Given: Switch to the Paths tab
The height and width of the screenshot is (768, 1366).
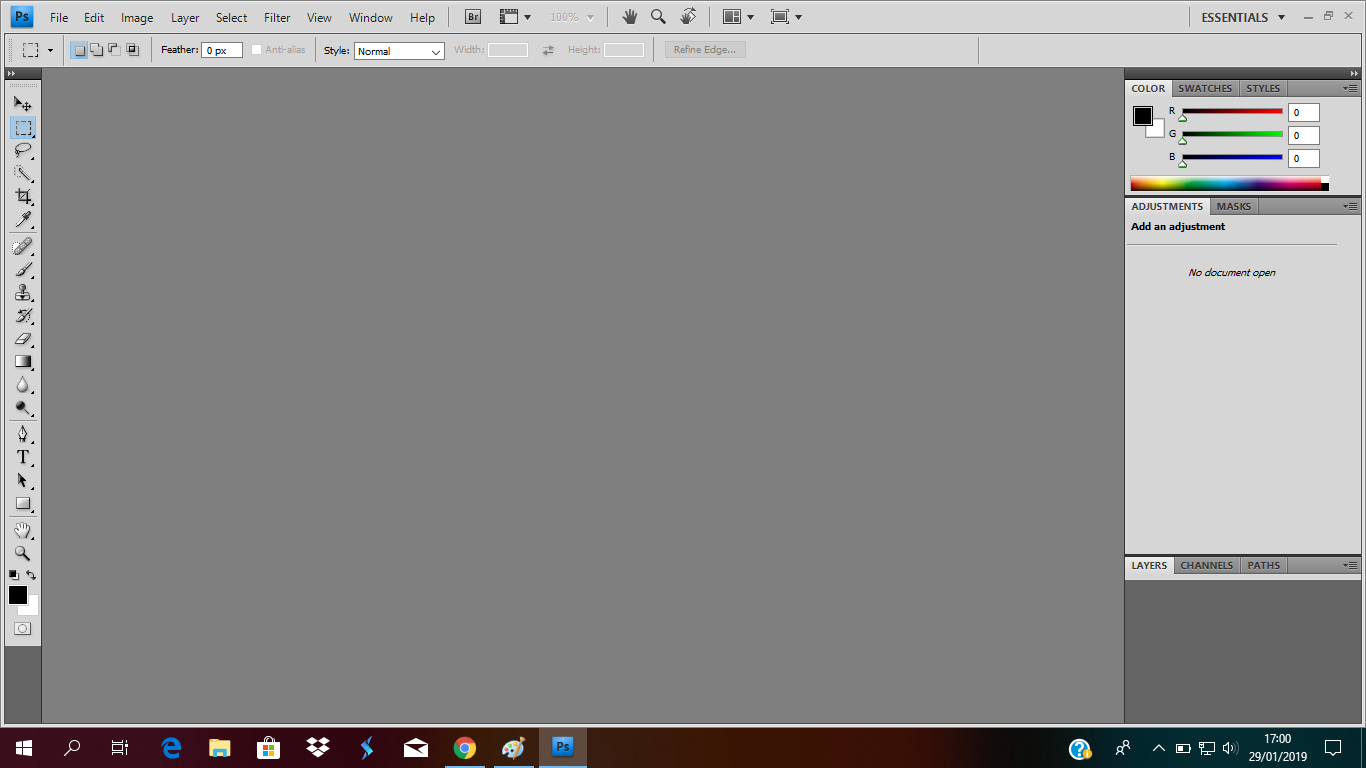Looking at the screenshot, I should (x=1263, y=565).
